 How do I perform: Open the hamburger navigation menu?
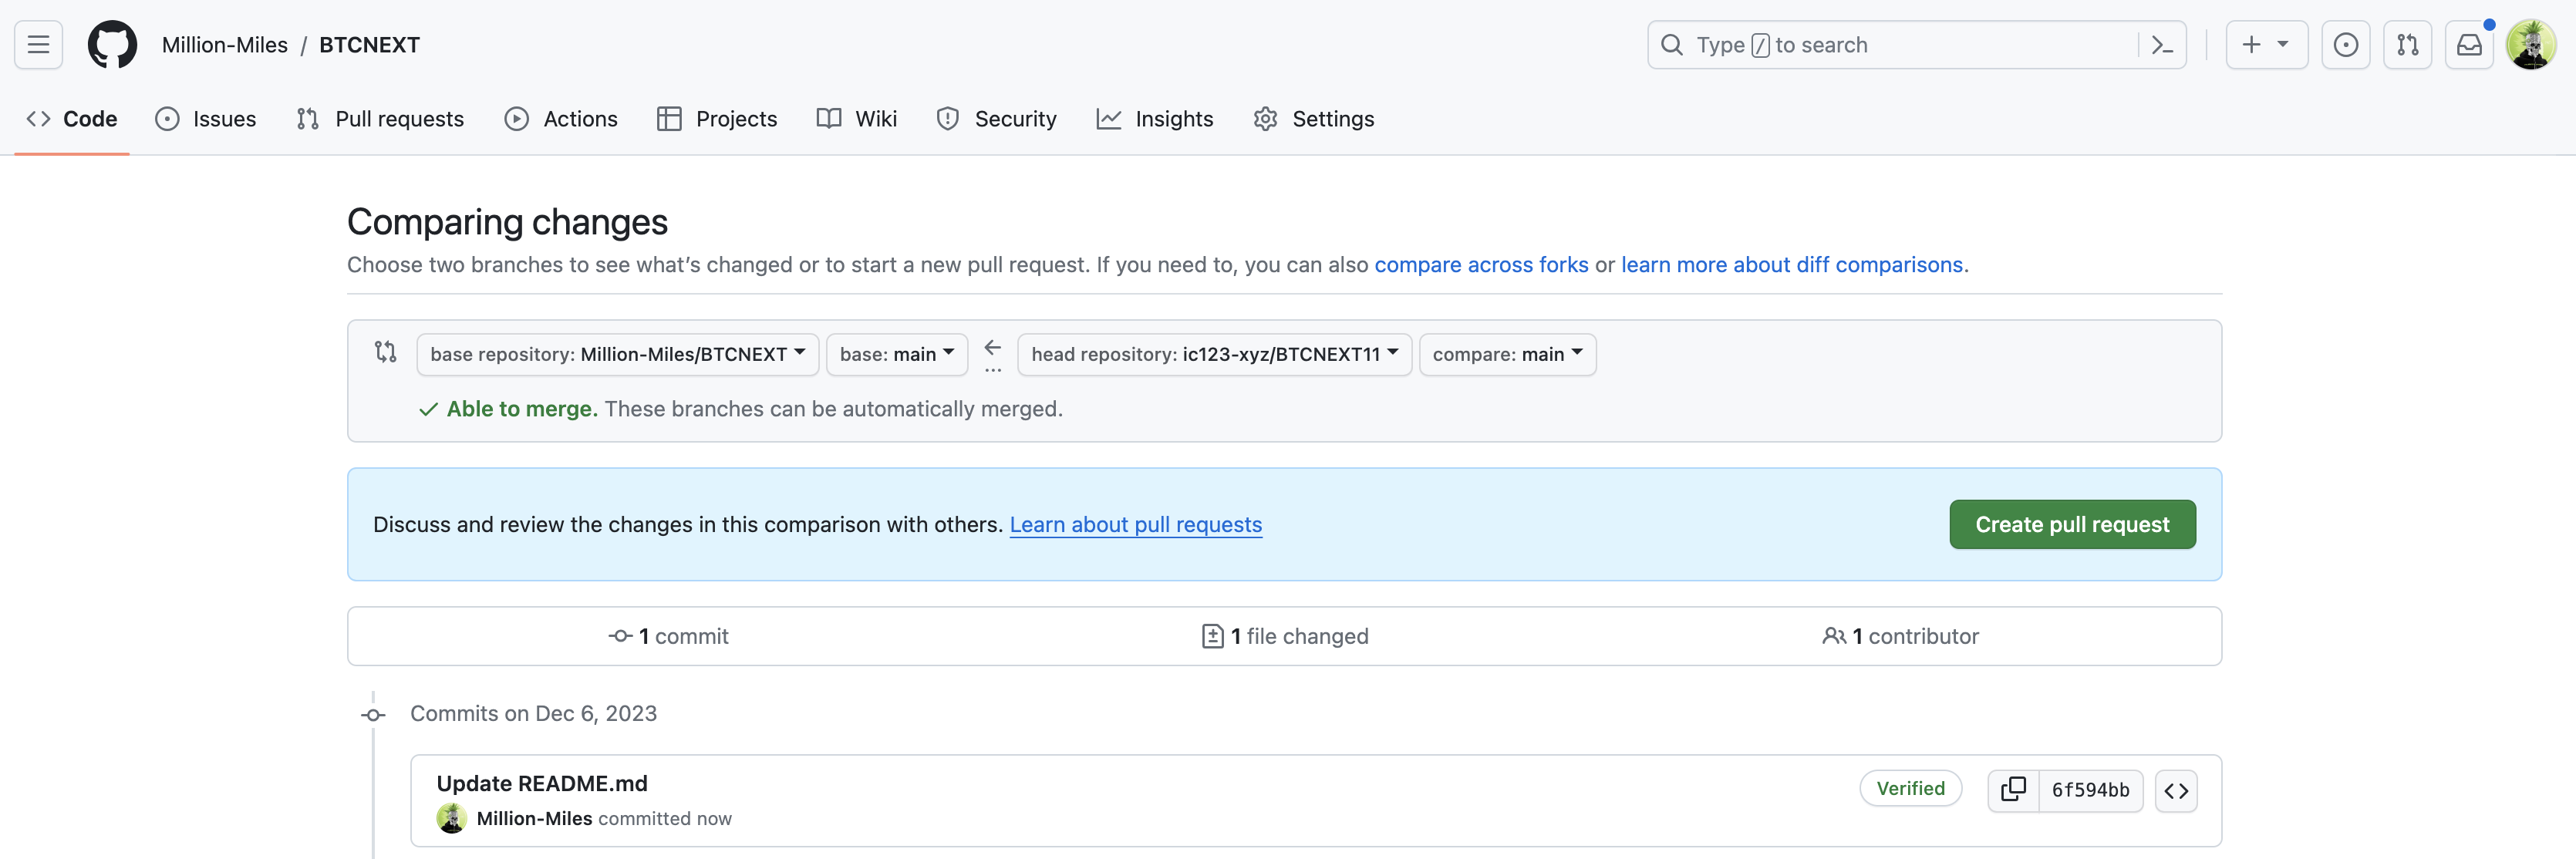(38, 45)
